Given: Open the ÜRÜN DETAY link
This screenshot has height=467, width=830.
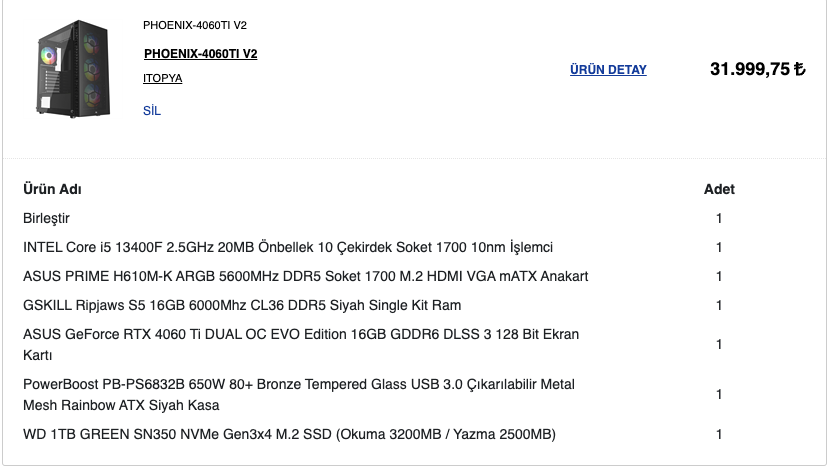Looking at the screenshot, I should pos(608,70).
